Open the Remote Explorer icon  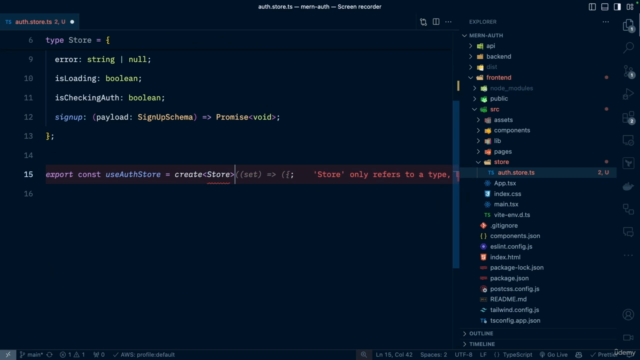pyautogui.click(x=628, y=141)
